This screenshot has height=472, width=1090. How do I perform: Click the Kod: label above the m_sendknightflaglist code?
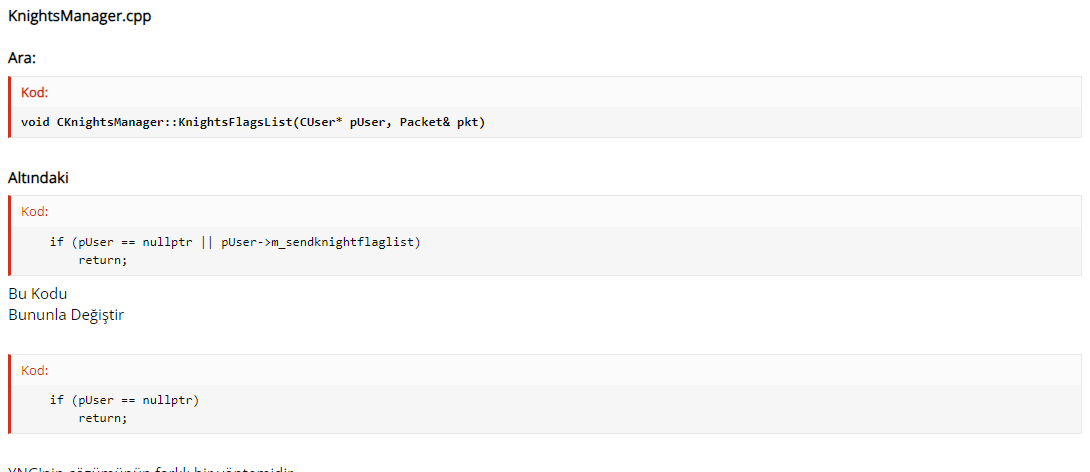[35, 211]
